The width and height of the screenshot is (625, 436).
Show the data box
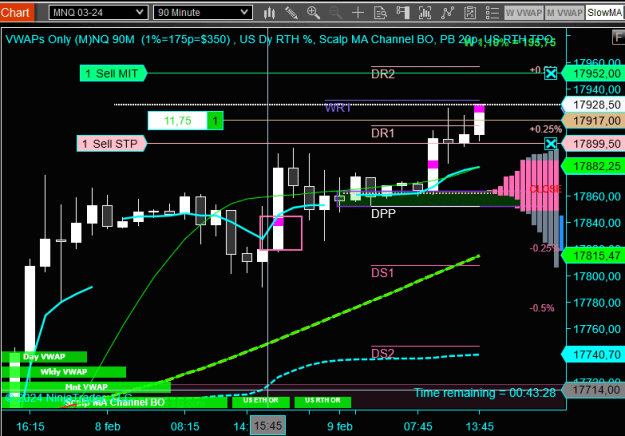[380, 13]
